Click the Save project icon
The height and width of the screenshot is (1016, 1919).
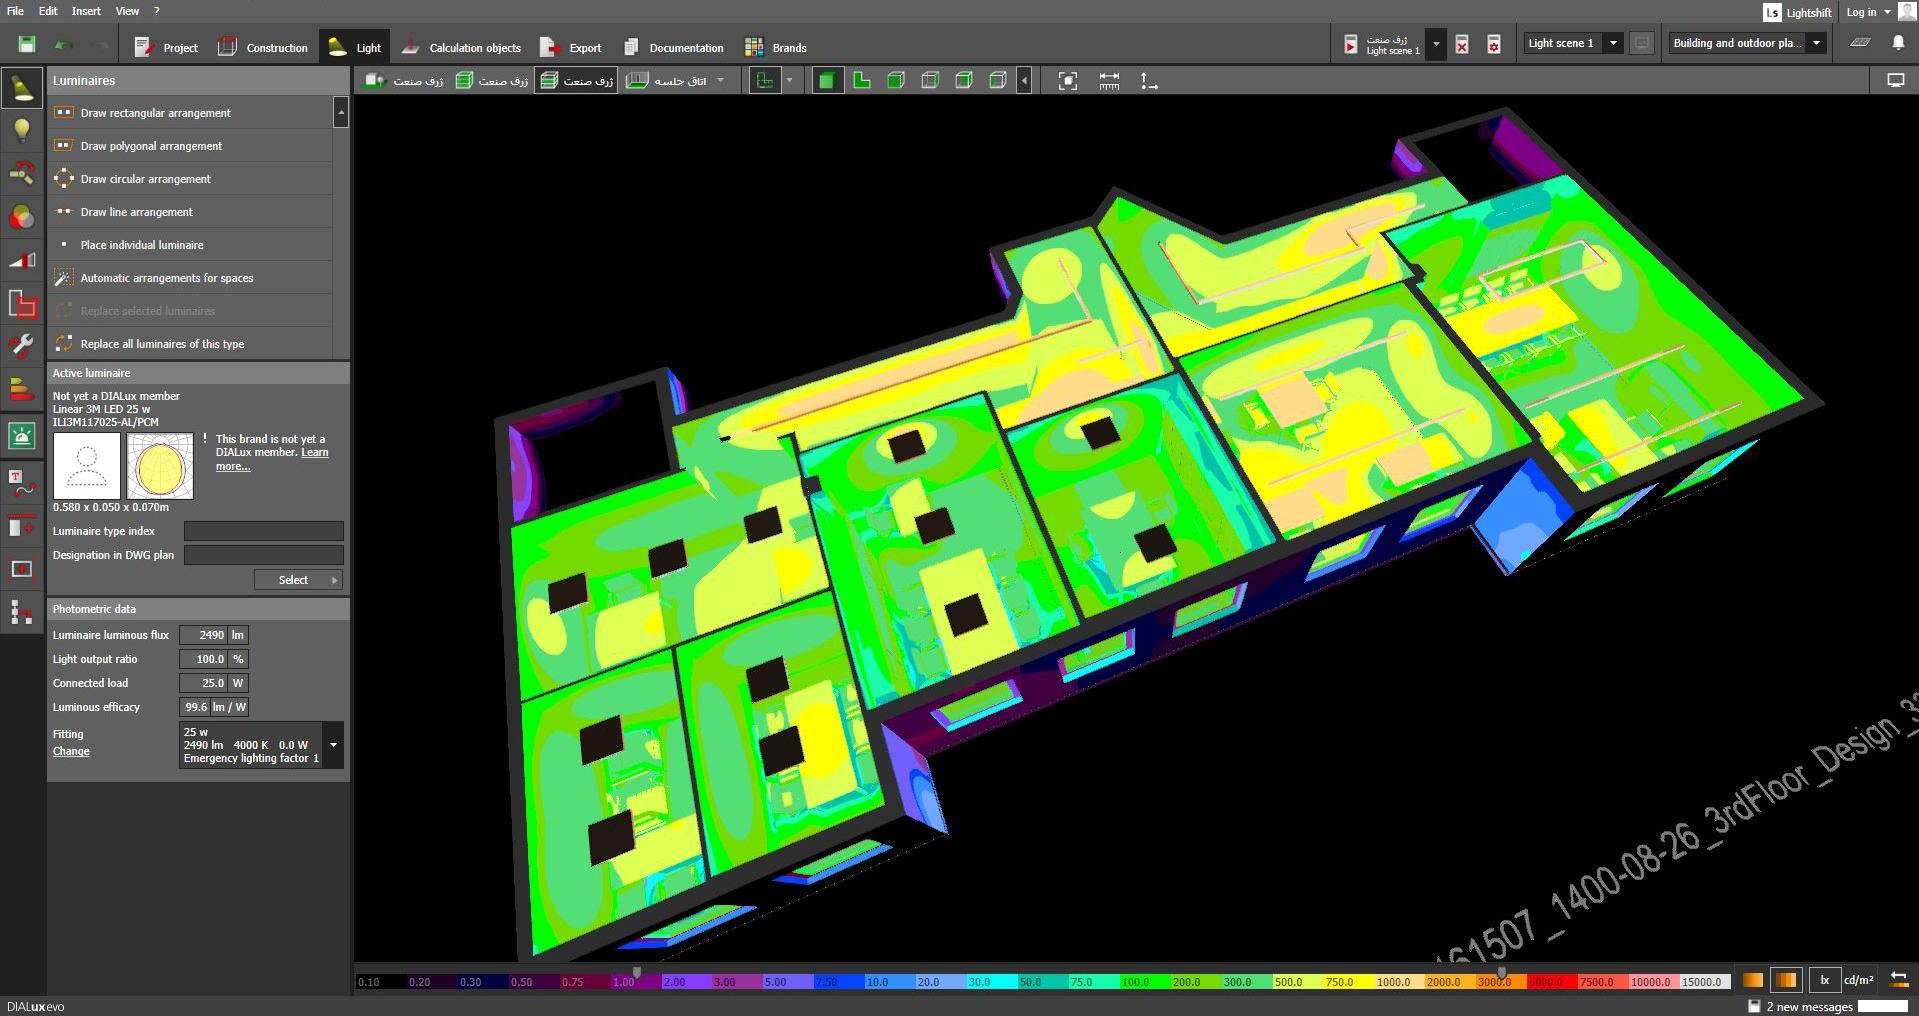pyautogui.click(x=27, y=45)
